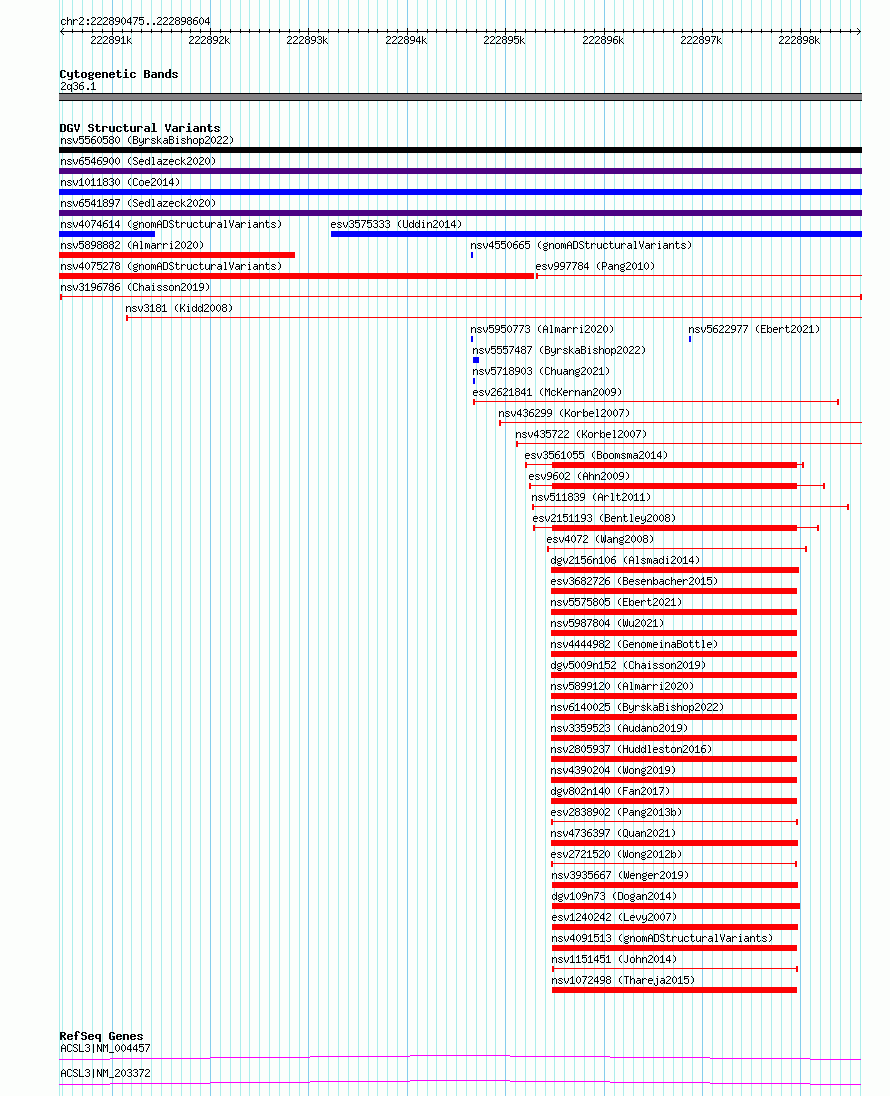Screen dimensions: 890x1096
Task: Select the nsv5898882 (Almarri2020) red bar
Action: point(177,254)
